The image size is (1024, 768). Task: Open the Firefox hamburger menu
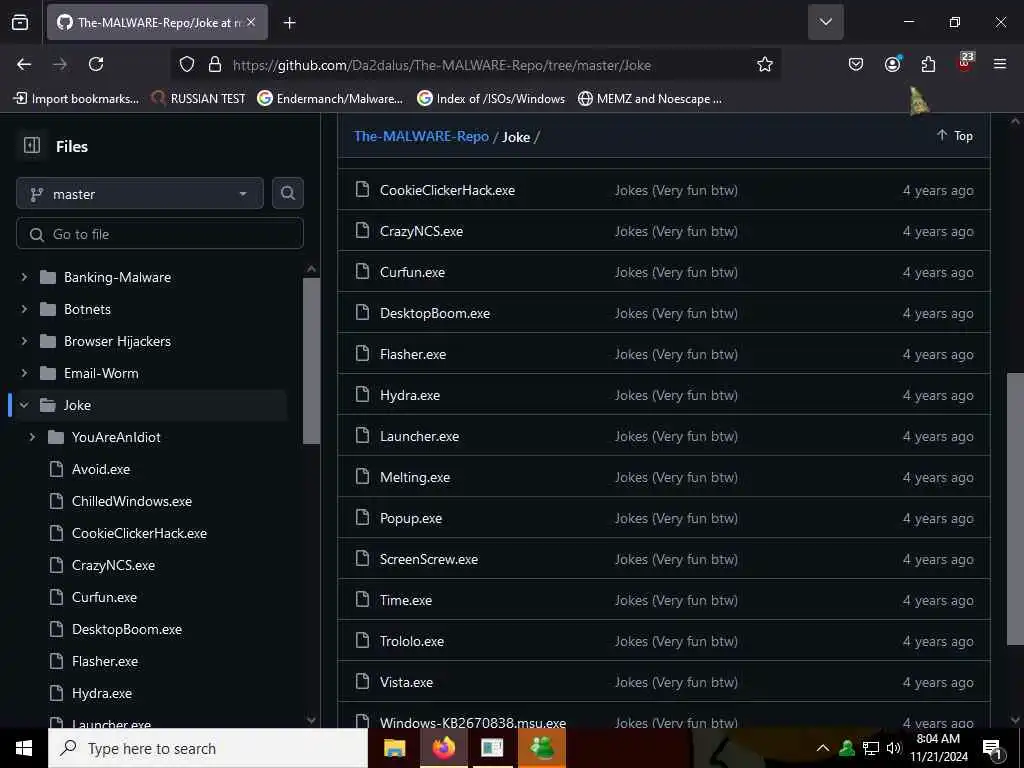1000,64
